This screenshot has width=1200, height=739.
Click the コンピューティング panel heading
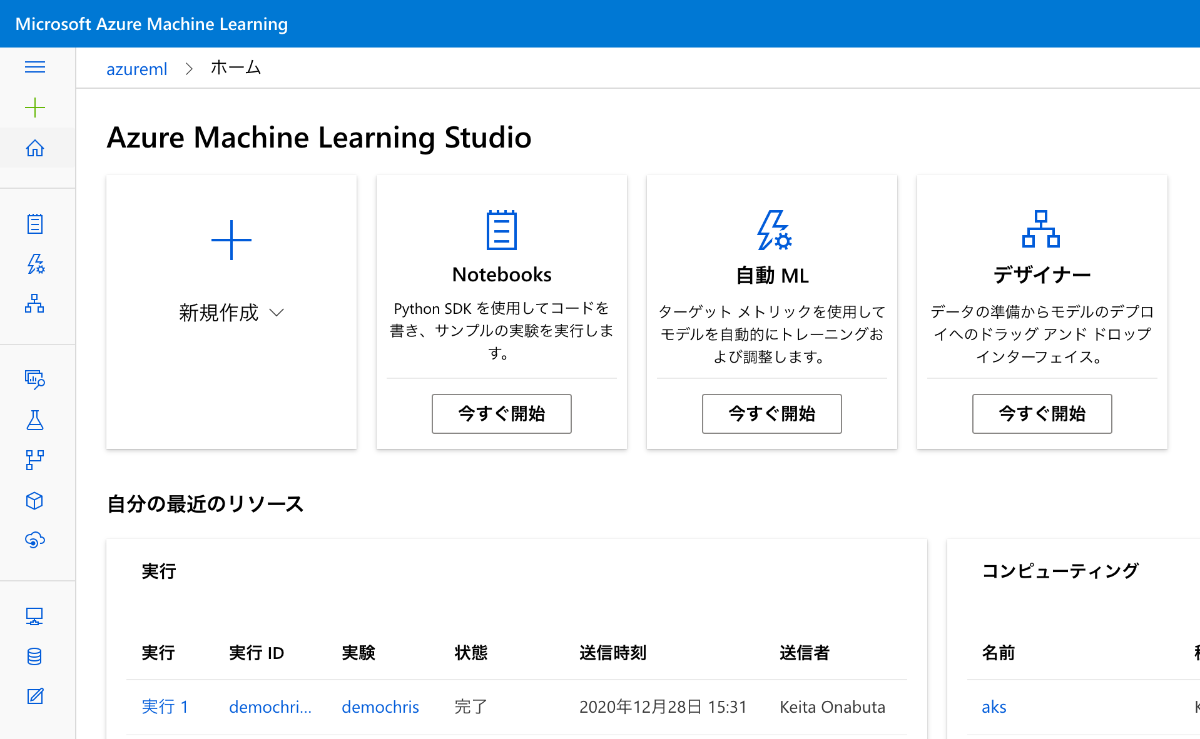tap(1060, 571)
